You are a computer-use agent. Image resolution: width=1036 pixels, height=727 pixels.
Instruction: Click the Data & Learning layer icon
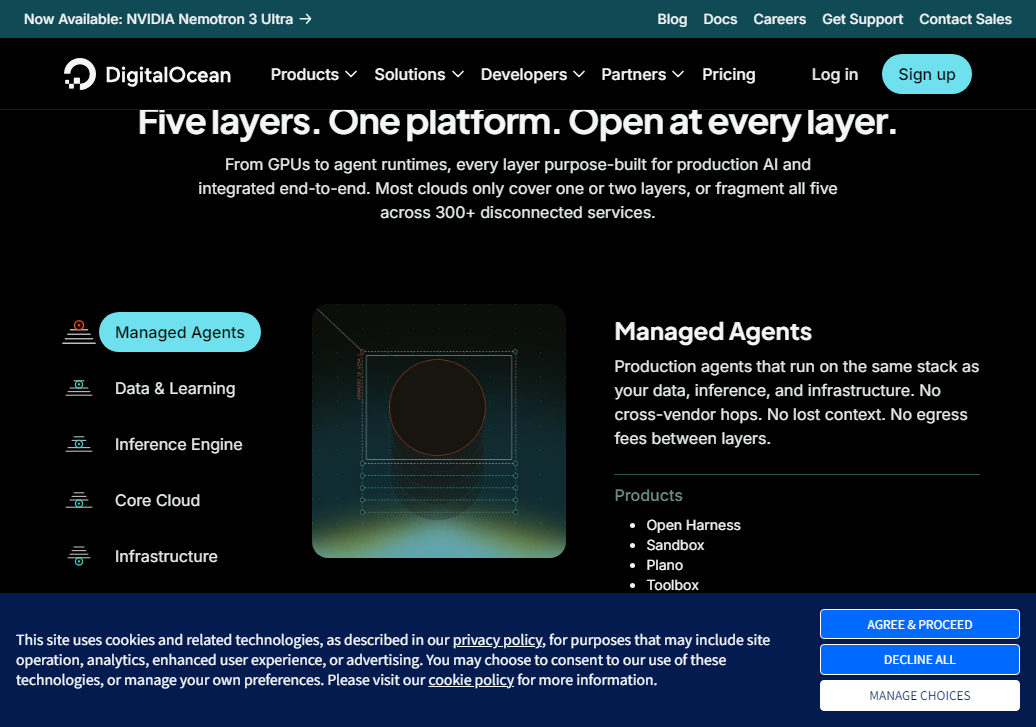tap(79, 389)
